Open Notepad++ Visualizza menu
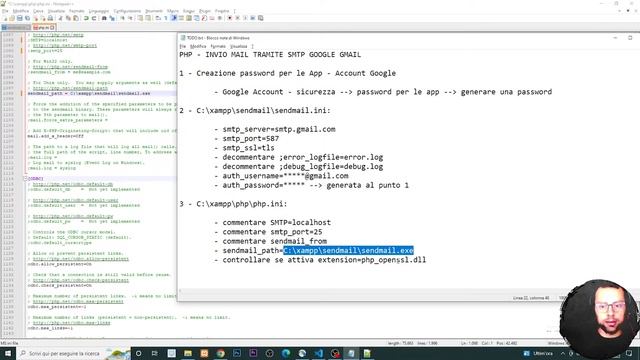This screenshot has width=640, height=360. [x=56, y=11]
